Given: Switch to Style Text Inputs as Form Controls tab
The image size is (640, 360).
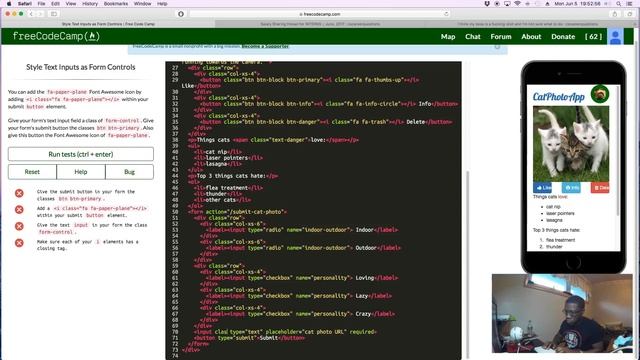Looking at the screenshot, I should click(108, 24).
